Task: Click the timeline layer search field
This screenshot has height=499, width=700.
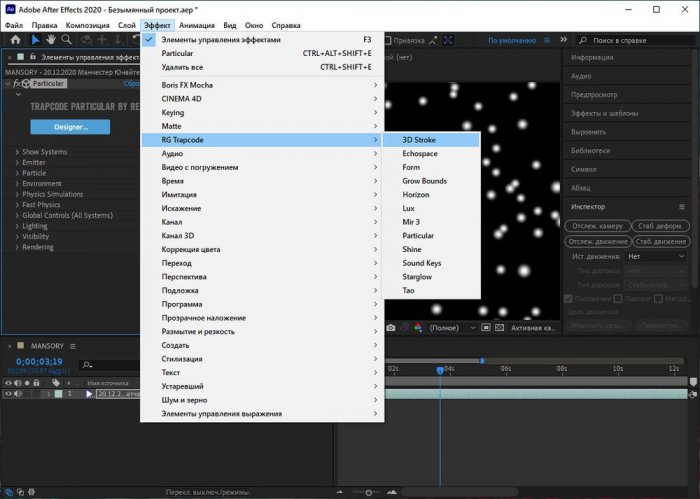Action: [x=110, y=365]
